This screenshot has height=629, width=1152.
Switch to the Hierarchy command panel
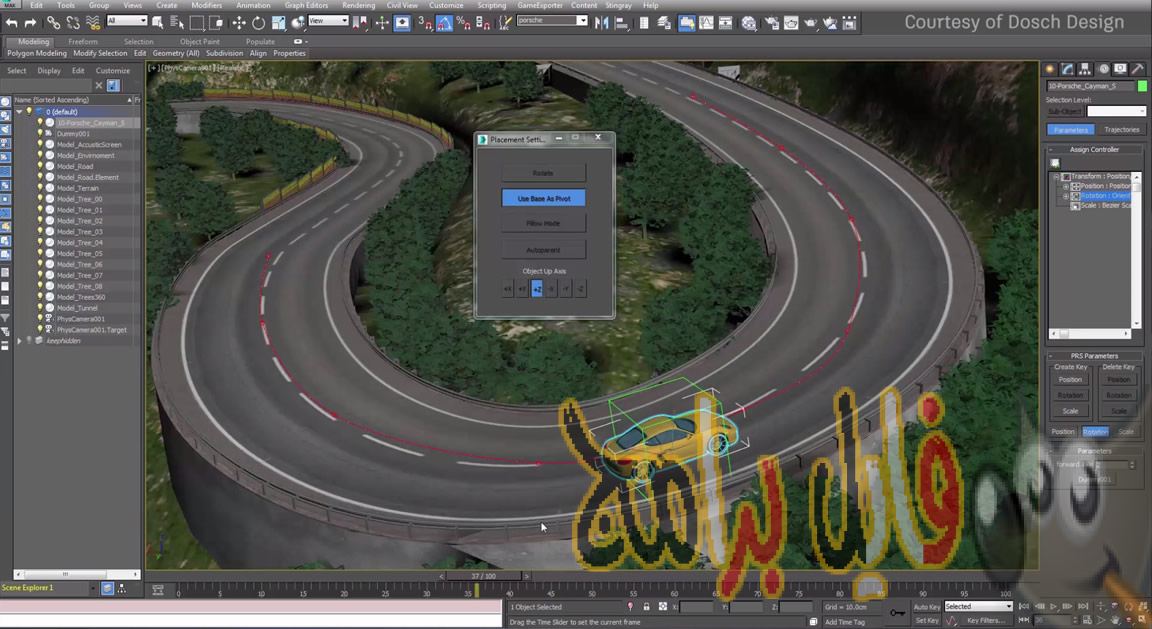(x=1084, y=68)
